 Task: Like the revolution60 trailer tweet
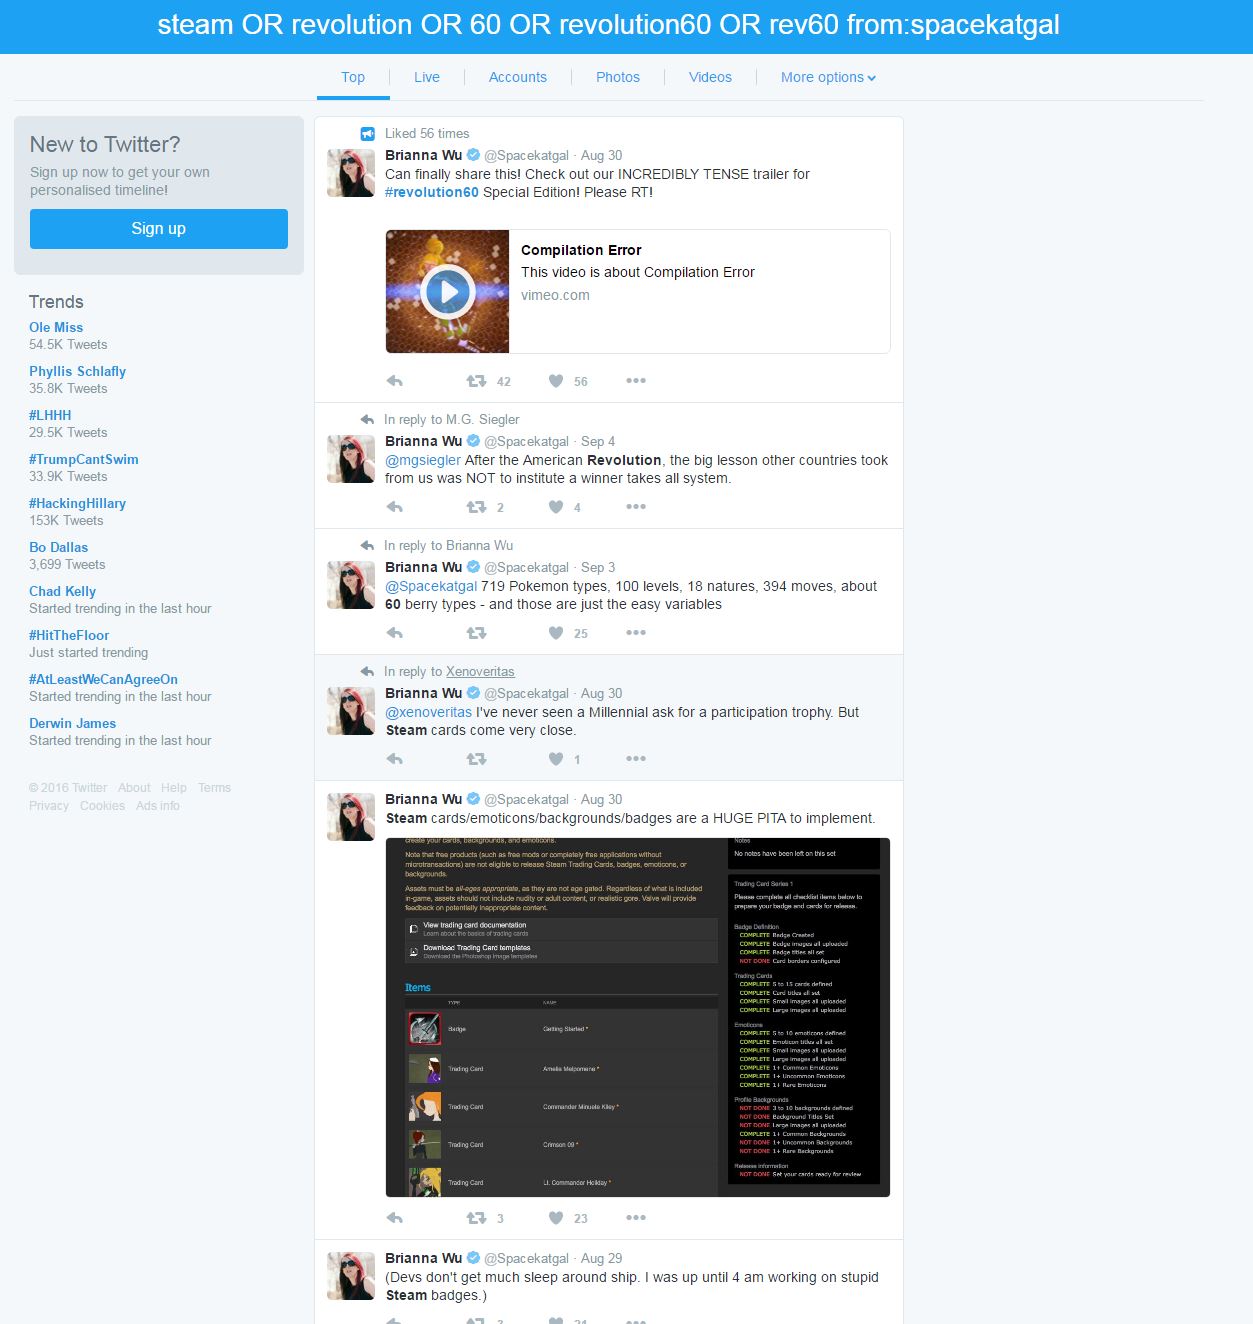556,381
